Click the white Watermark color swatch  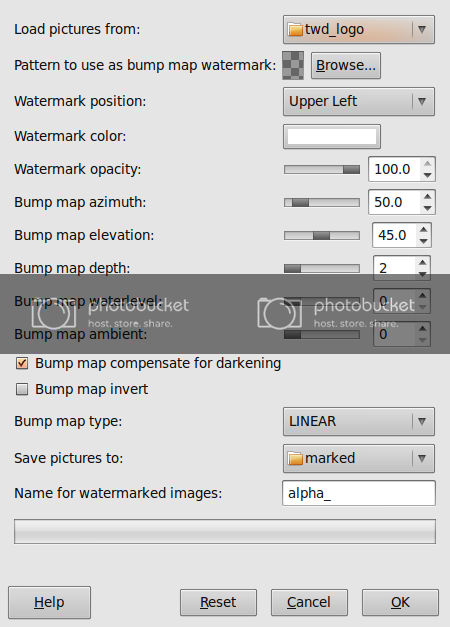coord(332,136)
